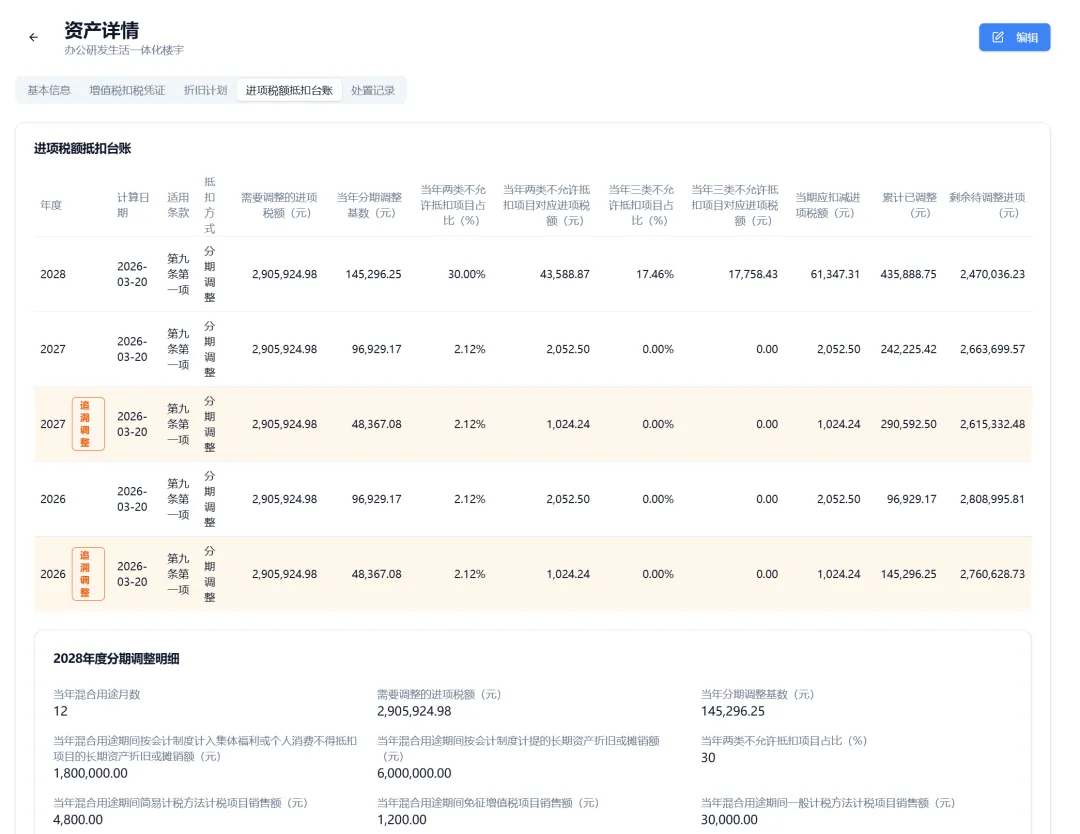Image resolution: width=1080 pixels, height=834 pixels.
Task: Switch to the 基本信息 tab
Action: pos(49,90)
